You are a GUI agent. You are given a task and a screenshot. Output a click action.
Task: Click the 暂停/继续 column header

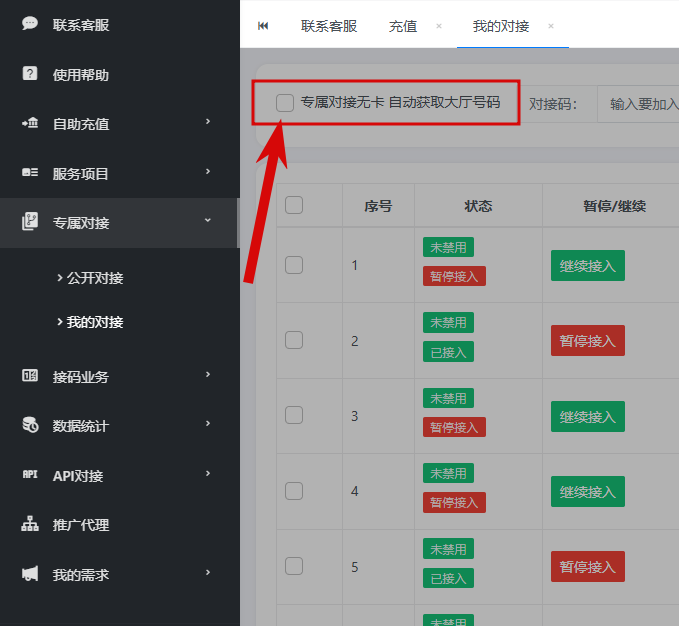coord(614,206)
